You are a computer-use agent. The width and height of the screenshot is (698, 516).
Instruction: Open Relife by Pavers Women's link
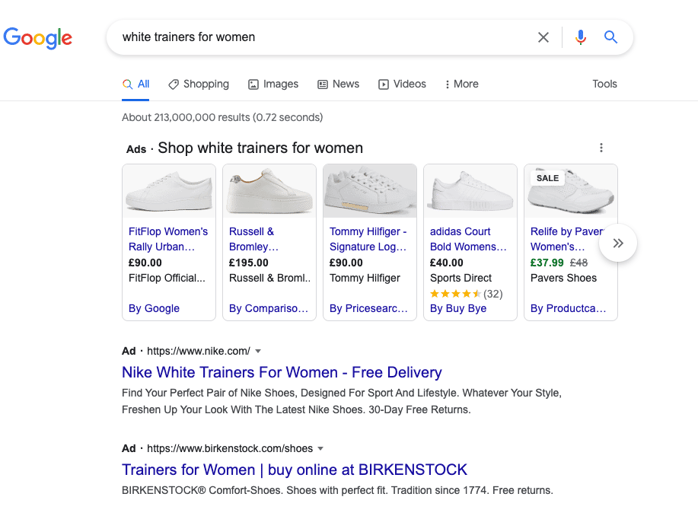[x=567, y=239]
